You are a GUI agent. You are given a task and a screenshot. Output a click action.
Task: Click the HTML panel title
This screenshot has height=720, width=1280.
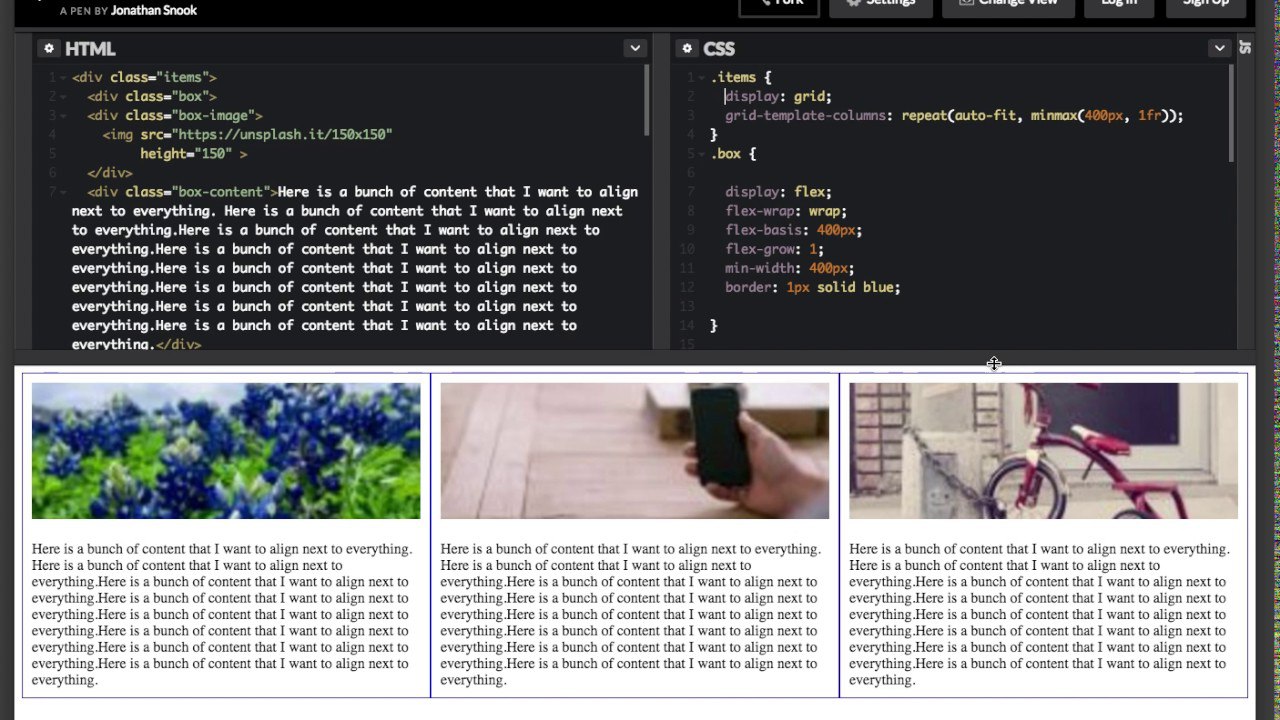point(90,48)
